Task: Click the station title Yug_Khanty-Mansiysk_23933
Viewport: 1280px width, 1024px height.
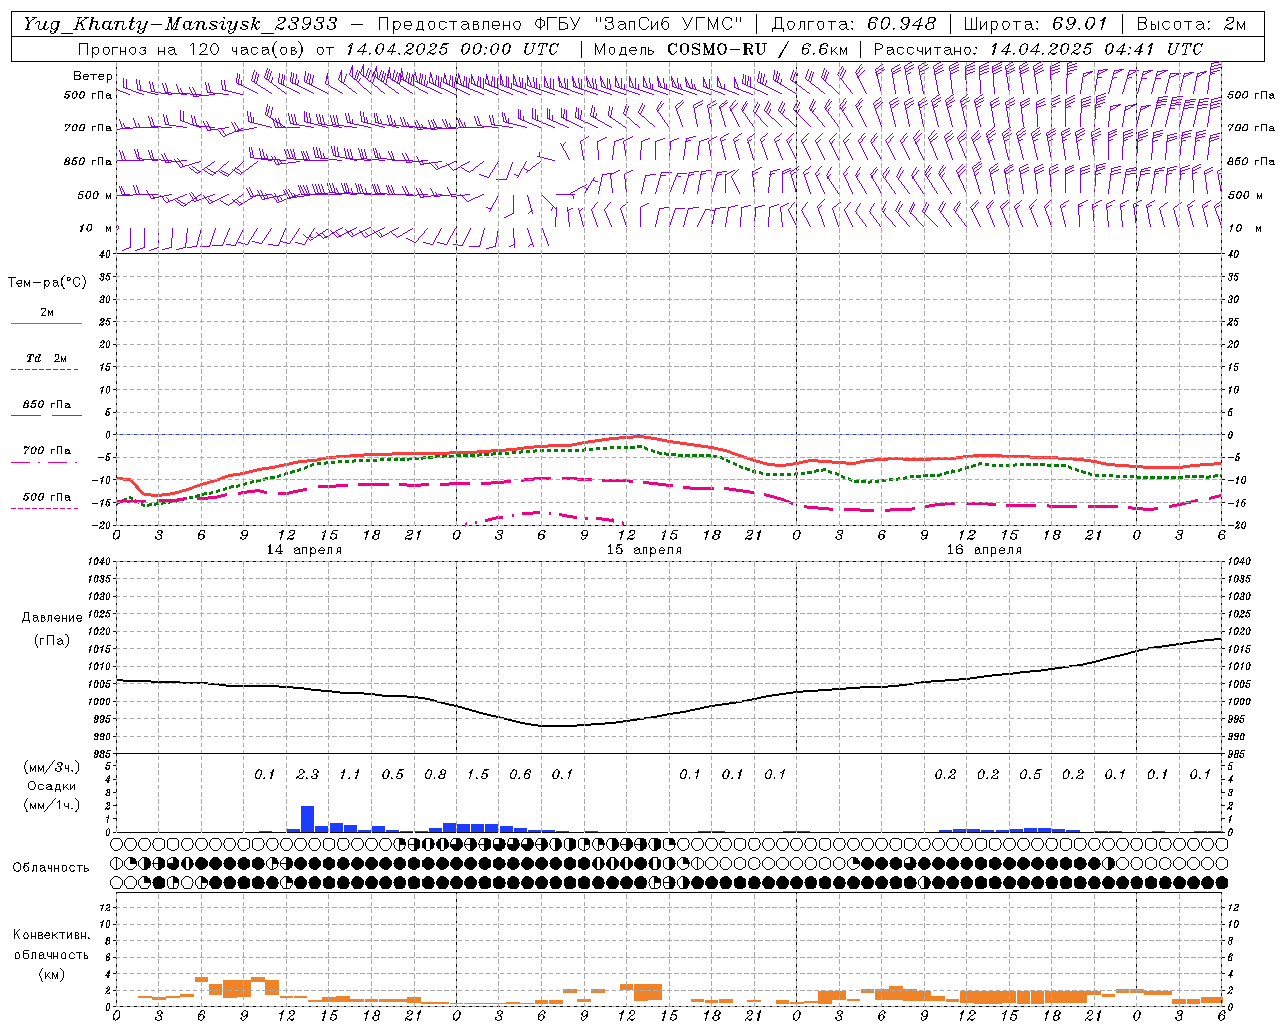Action: point(180,24)
